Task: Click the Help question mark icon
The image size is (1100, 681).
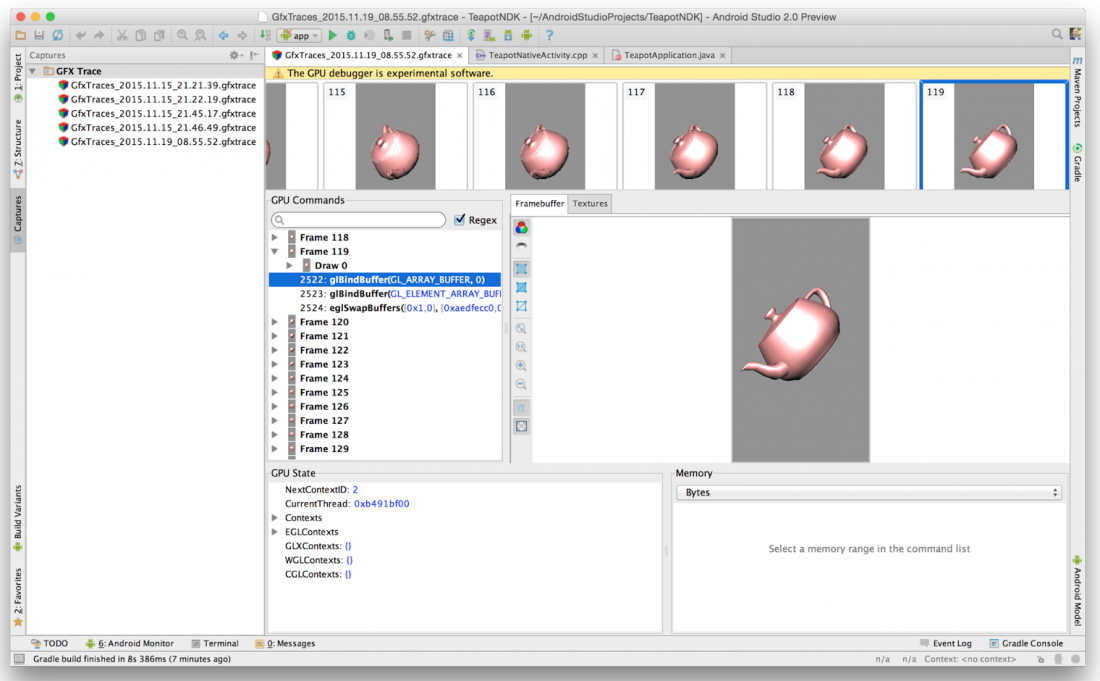Action: [549, 35]
